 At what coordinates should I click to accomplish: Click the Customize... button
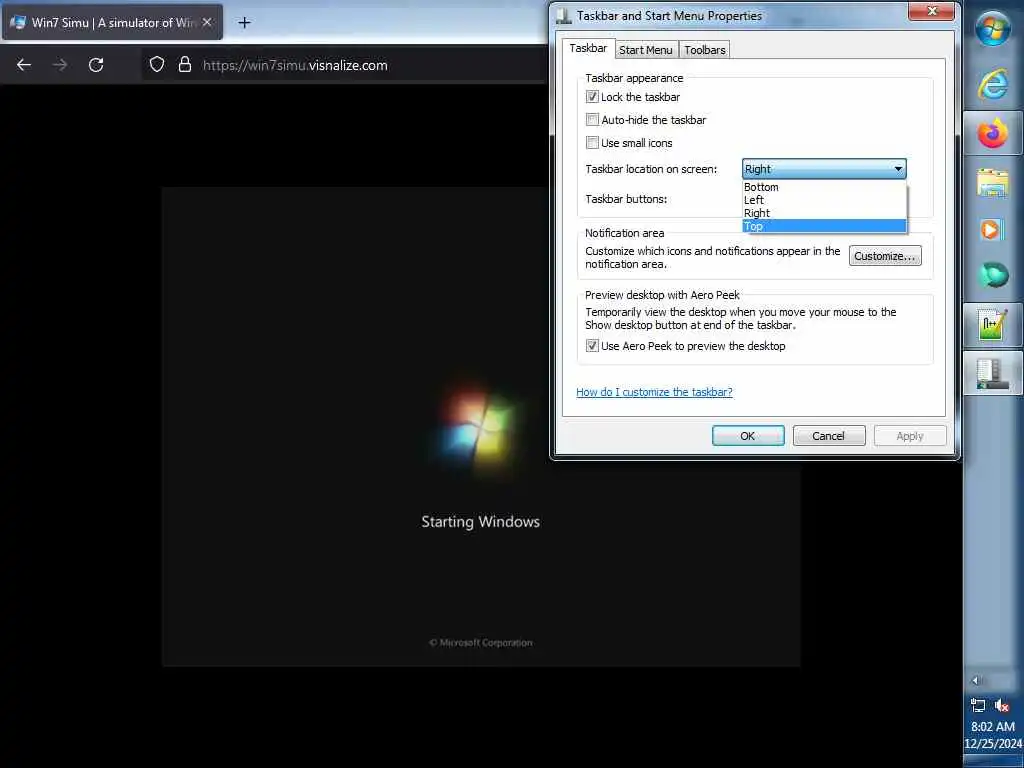885,256
